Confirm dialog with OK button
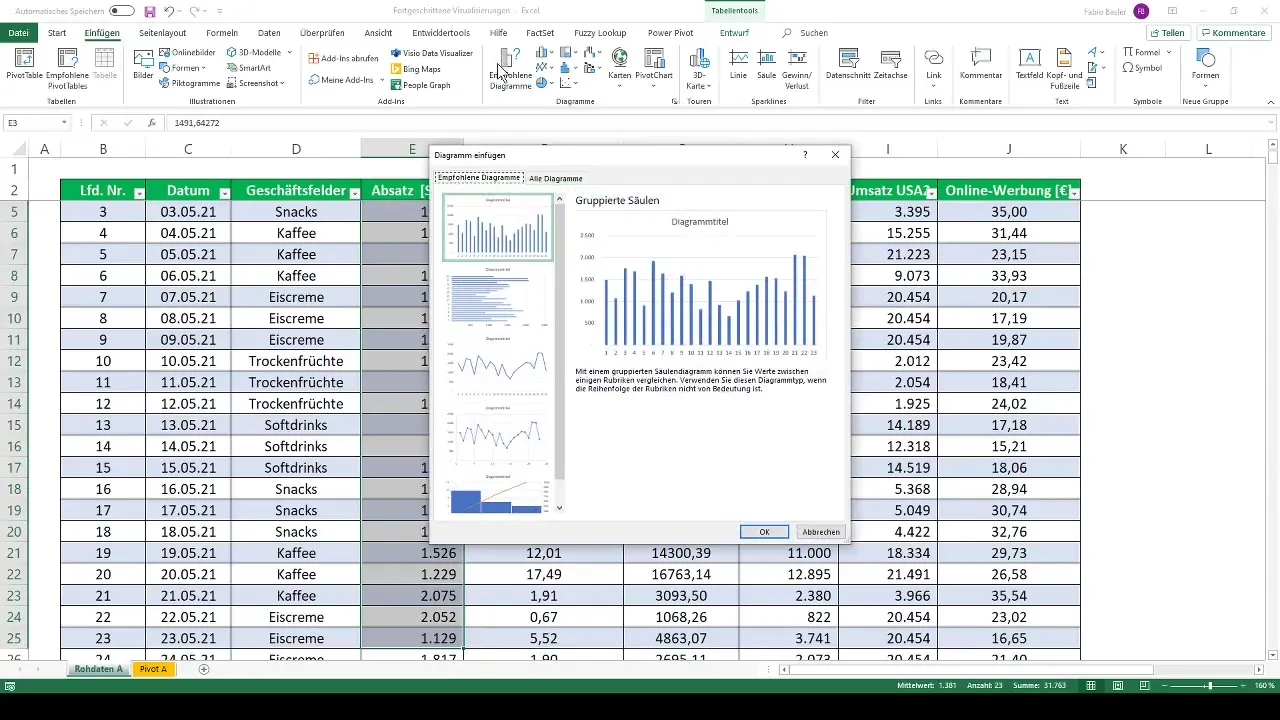This screenshot has width=1280, height=720. (x=764, y=532)
